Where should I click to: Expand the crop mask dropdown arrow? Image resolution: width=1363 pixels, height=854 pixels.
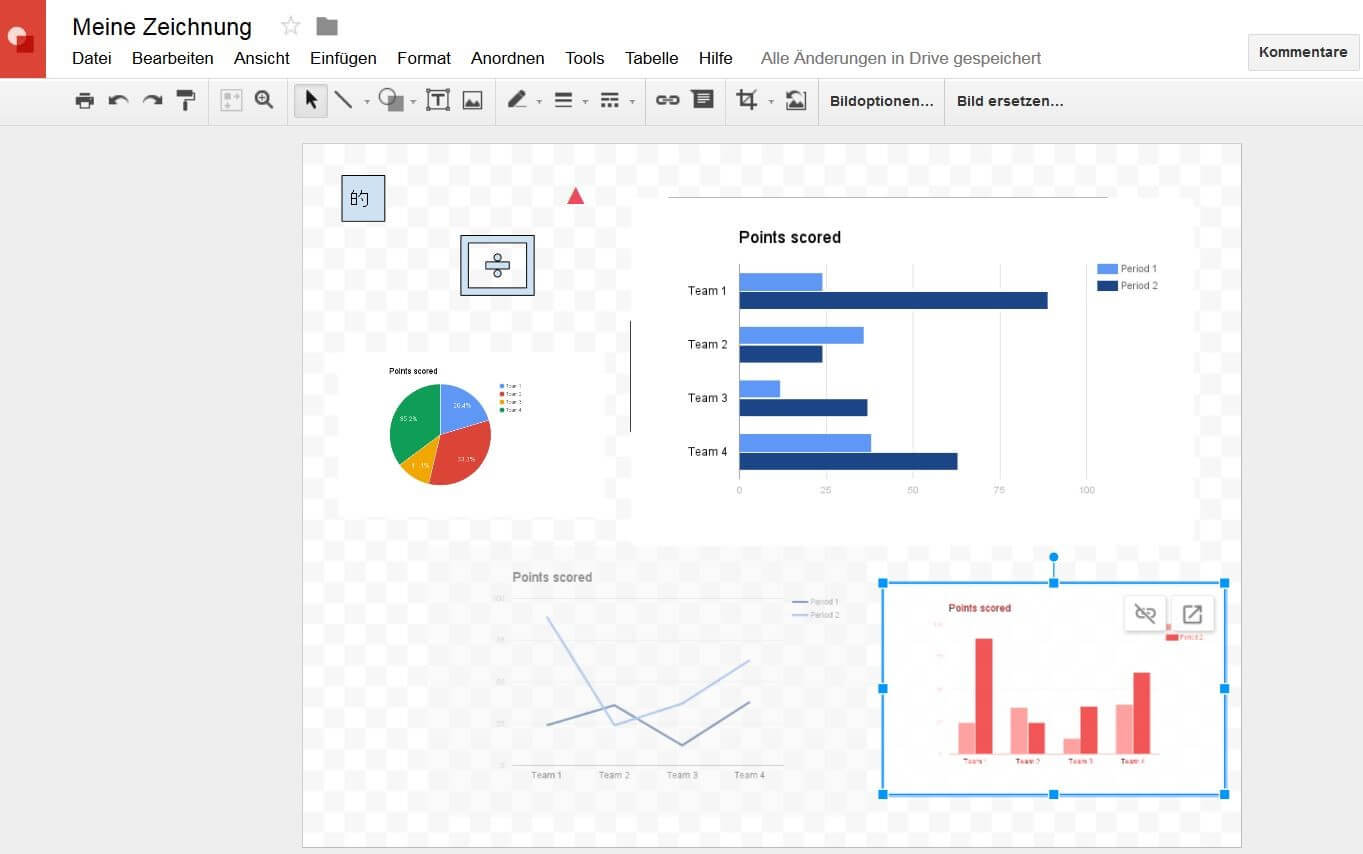[770, 101]
